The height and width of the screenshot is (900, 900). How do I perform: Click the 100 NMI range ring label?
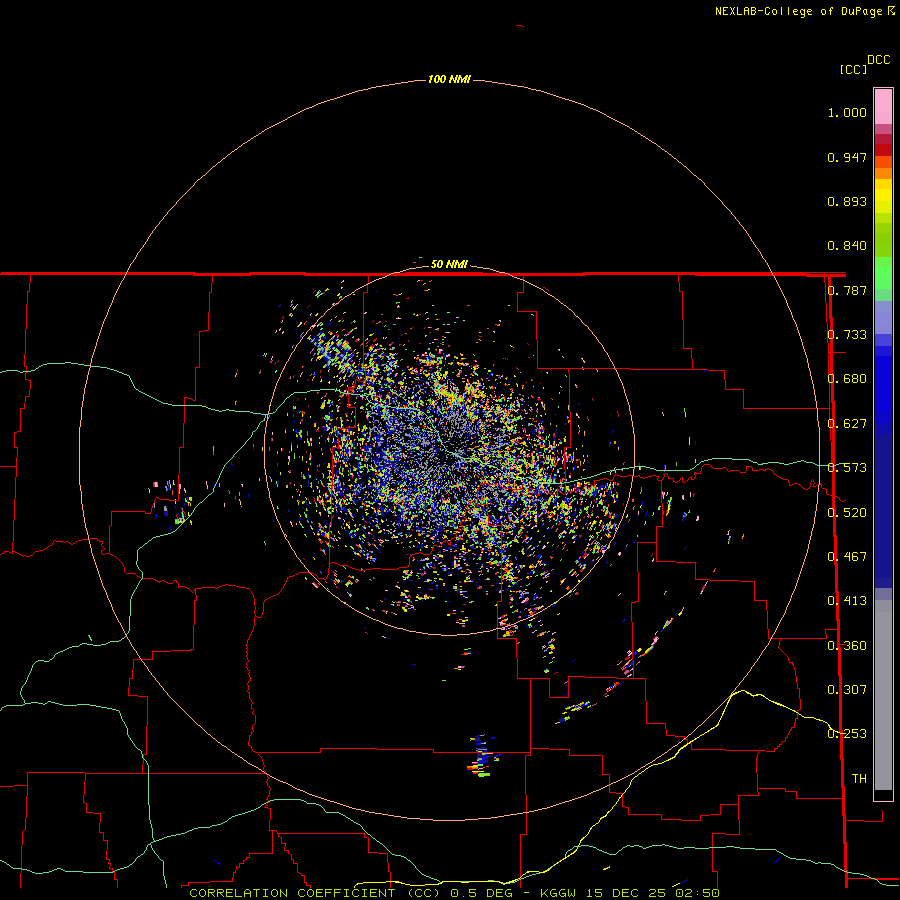point(449,79)
